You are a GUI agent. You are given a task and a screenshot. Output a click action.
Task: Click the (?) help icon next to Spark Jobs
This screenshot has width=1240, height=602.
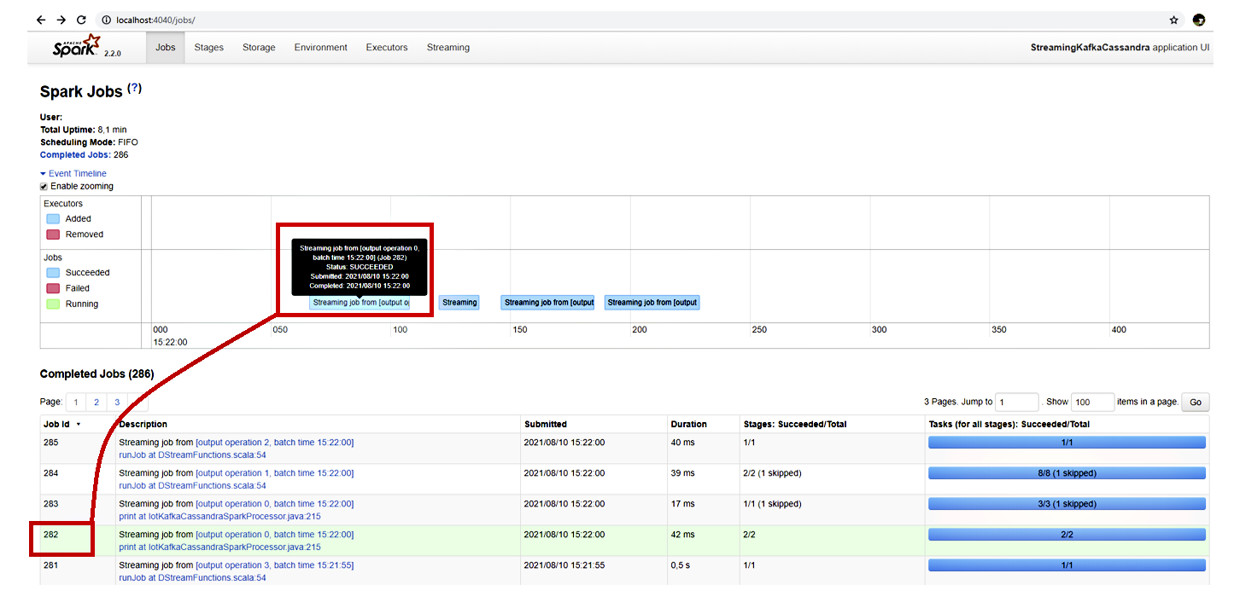pyautogui.click(x=135, y=89)
